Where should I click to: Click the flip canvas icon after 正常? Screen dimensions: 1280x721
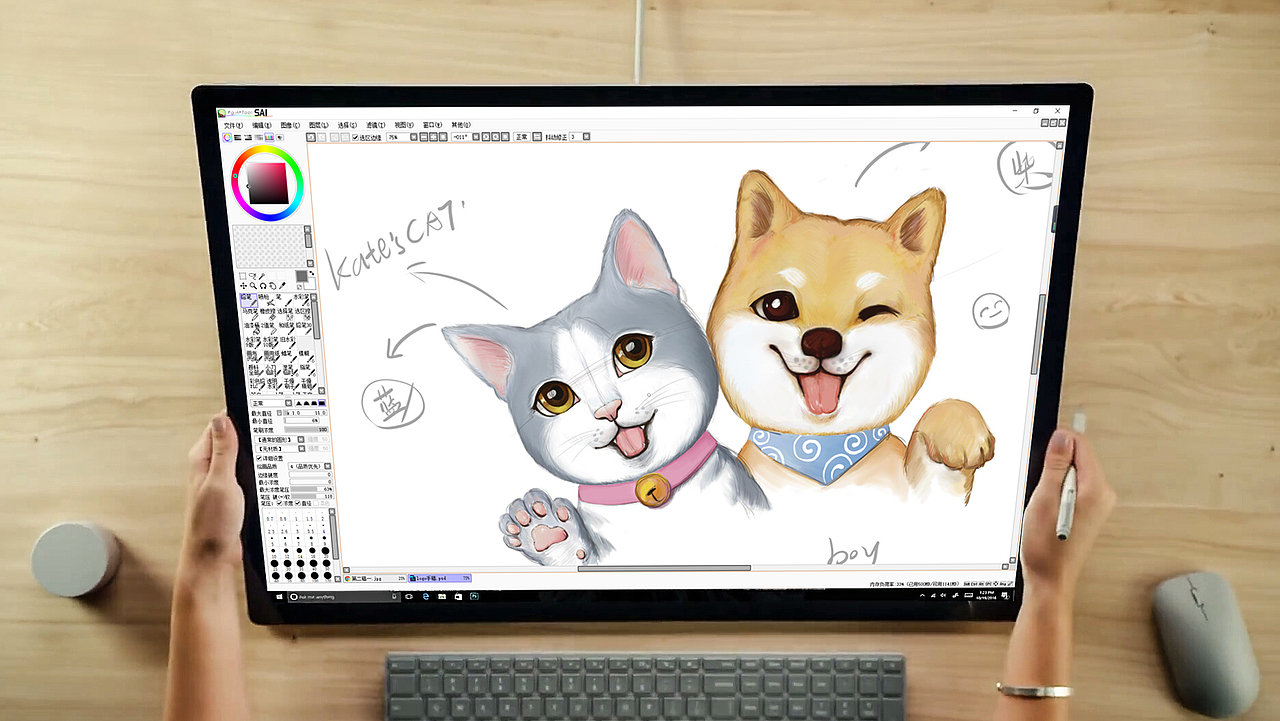[537, 137]
